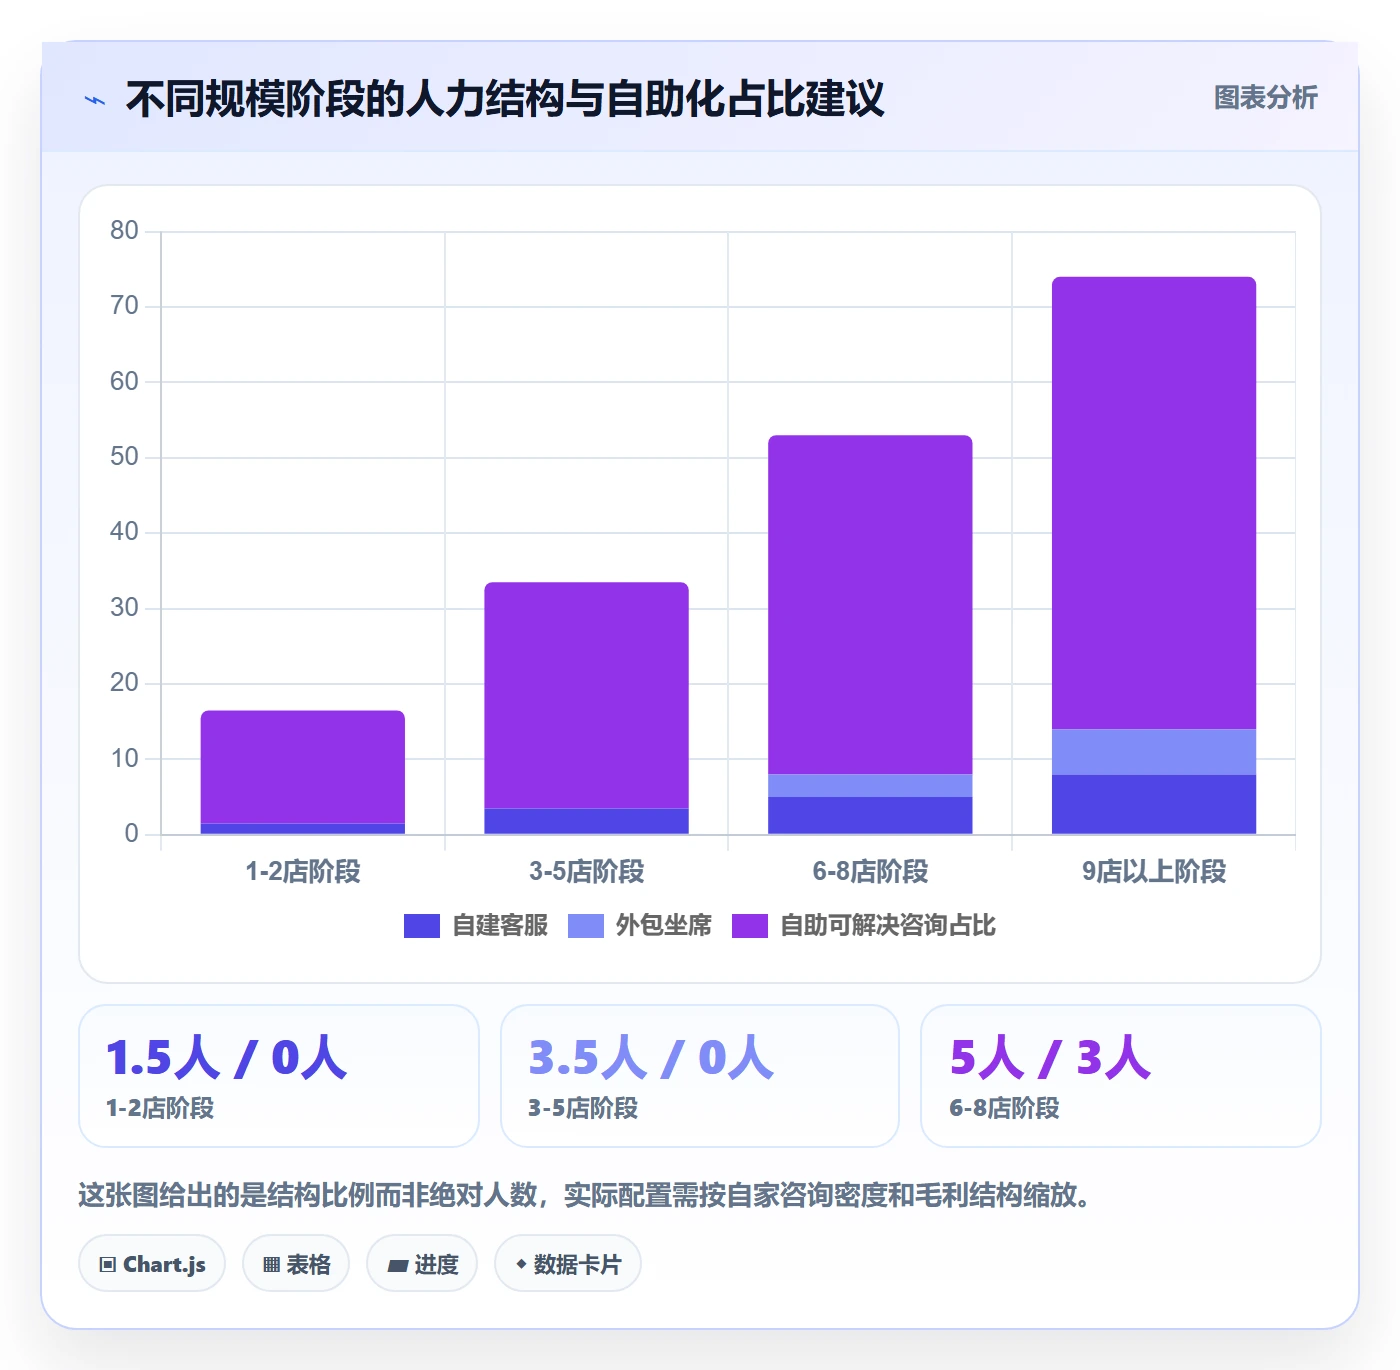Viewport: 1400px width, 1370px height.
Task: Click the 进度 tag chip
Action: point(422,1264)
